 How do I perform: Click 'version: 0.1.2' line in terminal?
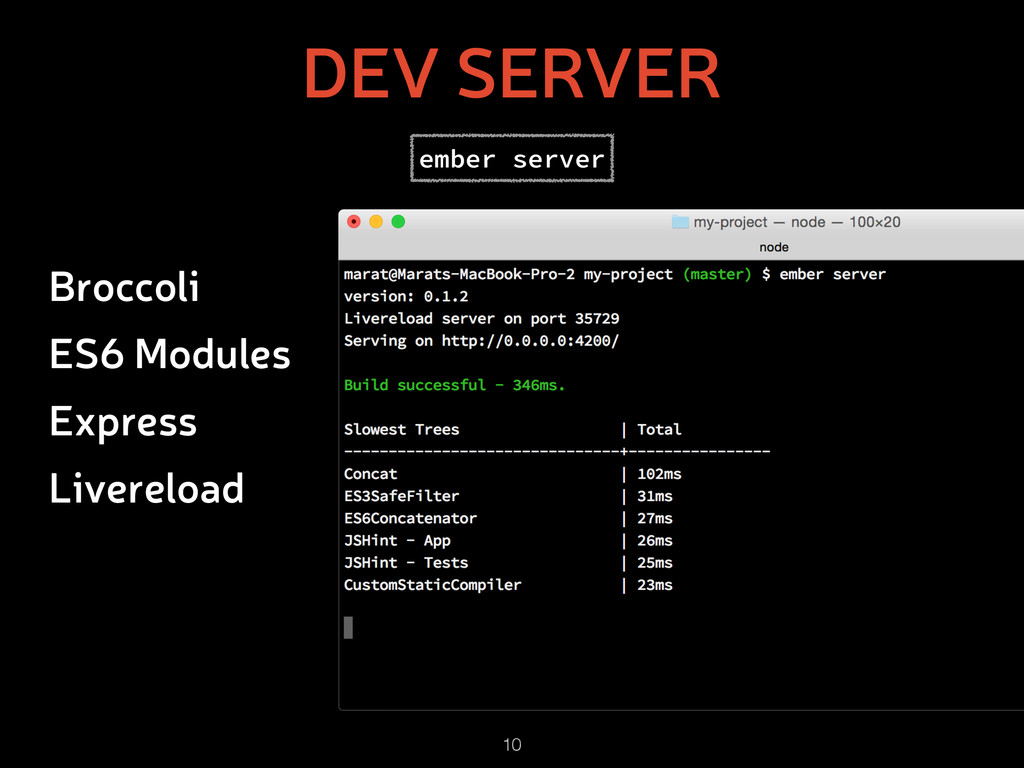pos(406,296)
